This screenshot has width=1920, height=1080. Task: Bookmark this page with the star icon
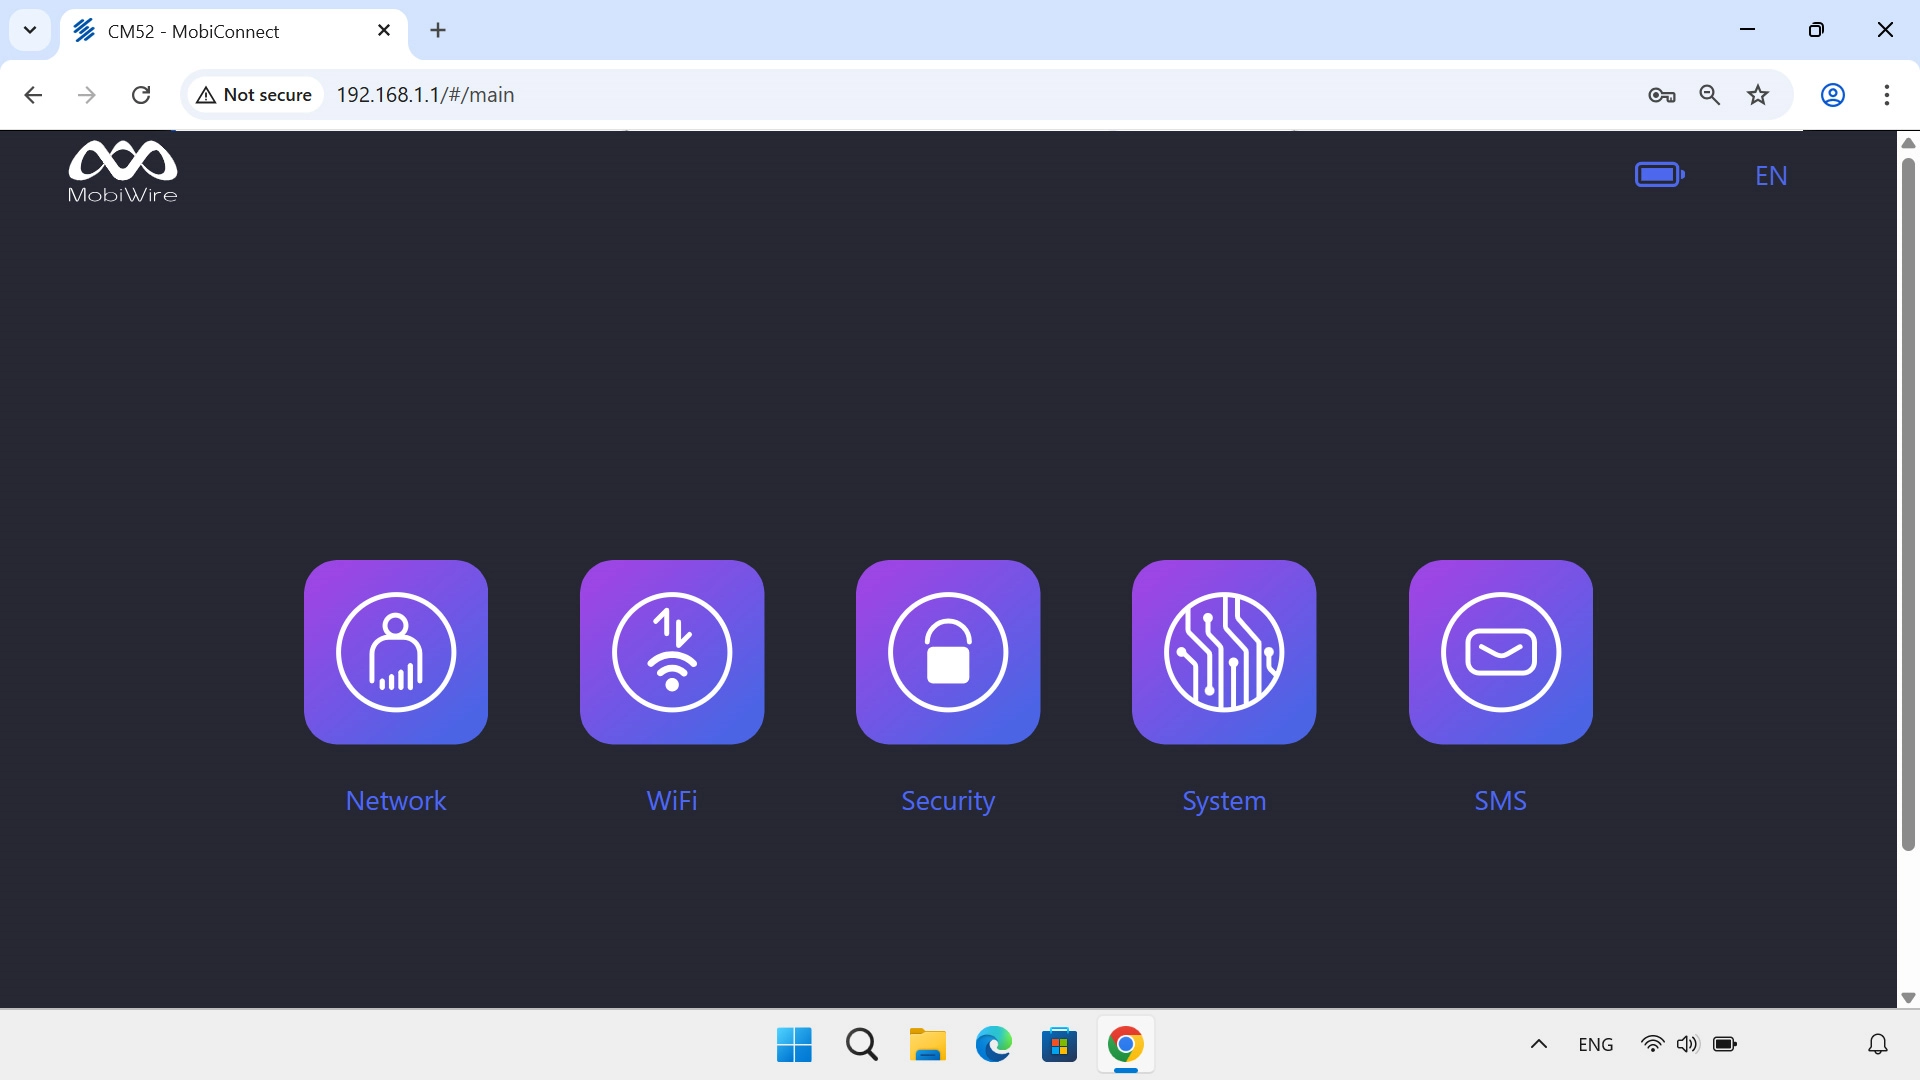(x=1758, y=95)
